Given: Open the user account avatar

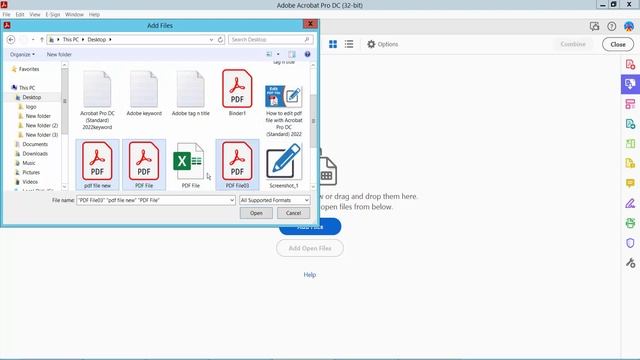Looking at the screenshot, I should [629, 27].
